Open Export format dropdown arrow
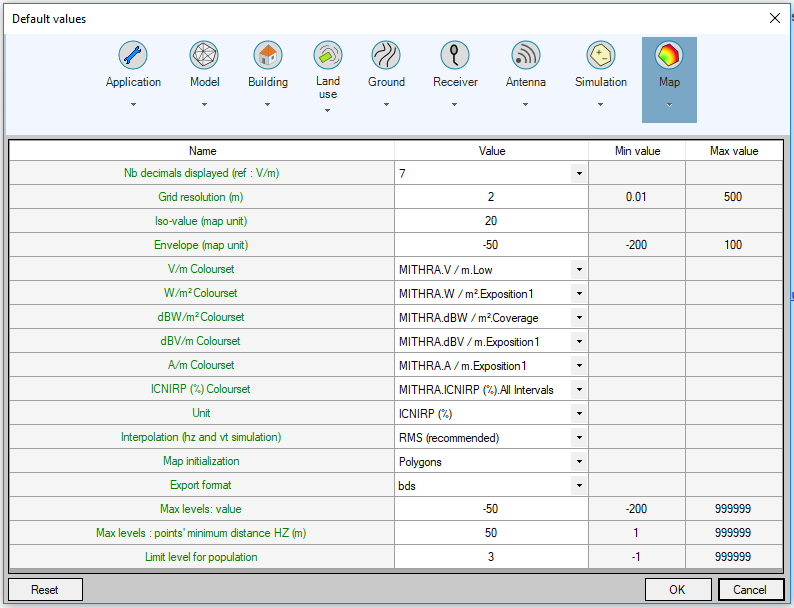Viewport: 794px width, 608px height. click(x=579, y=485)
